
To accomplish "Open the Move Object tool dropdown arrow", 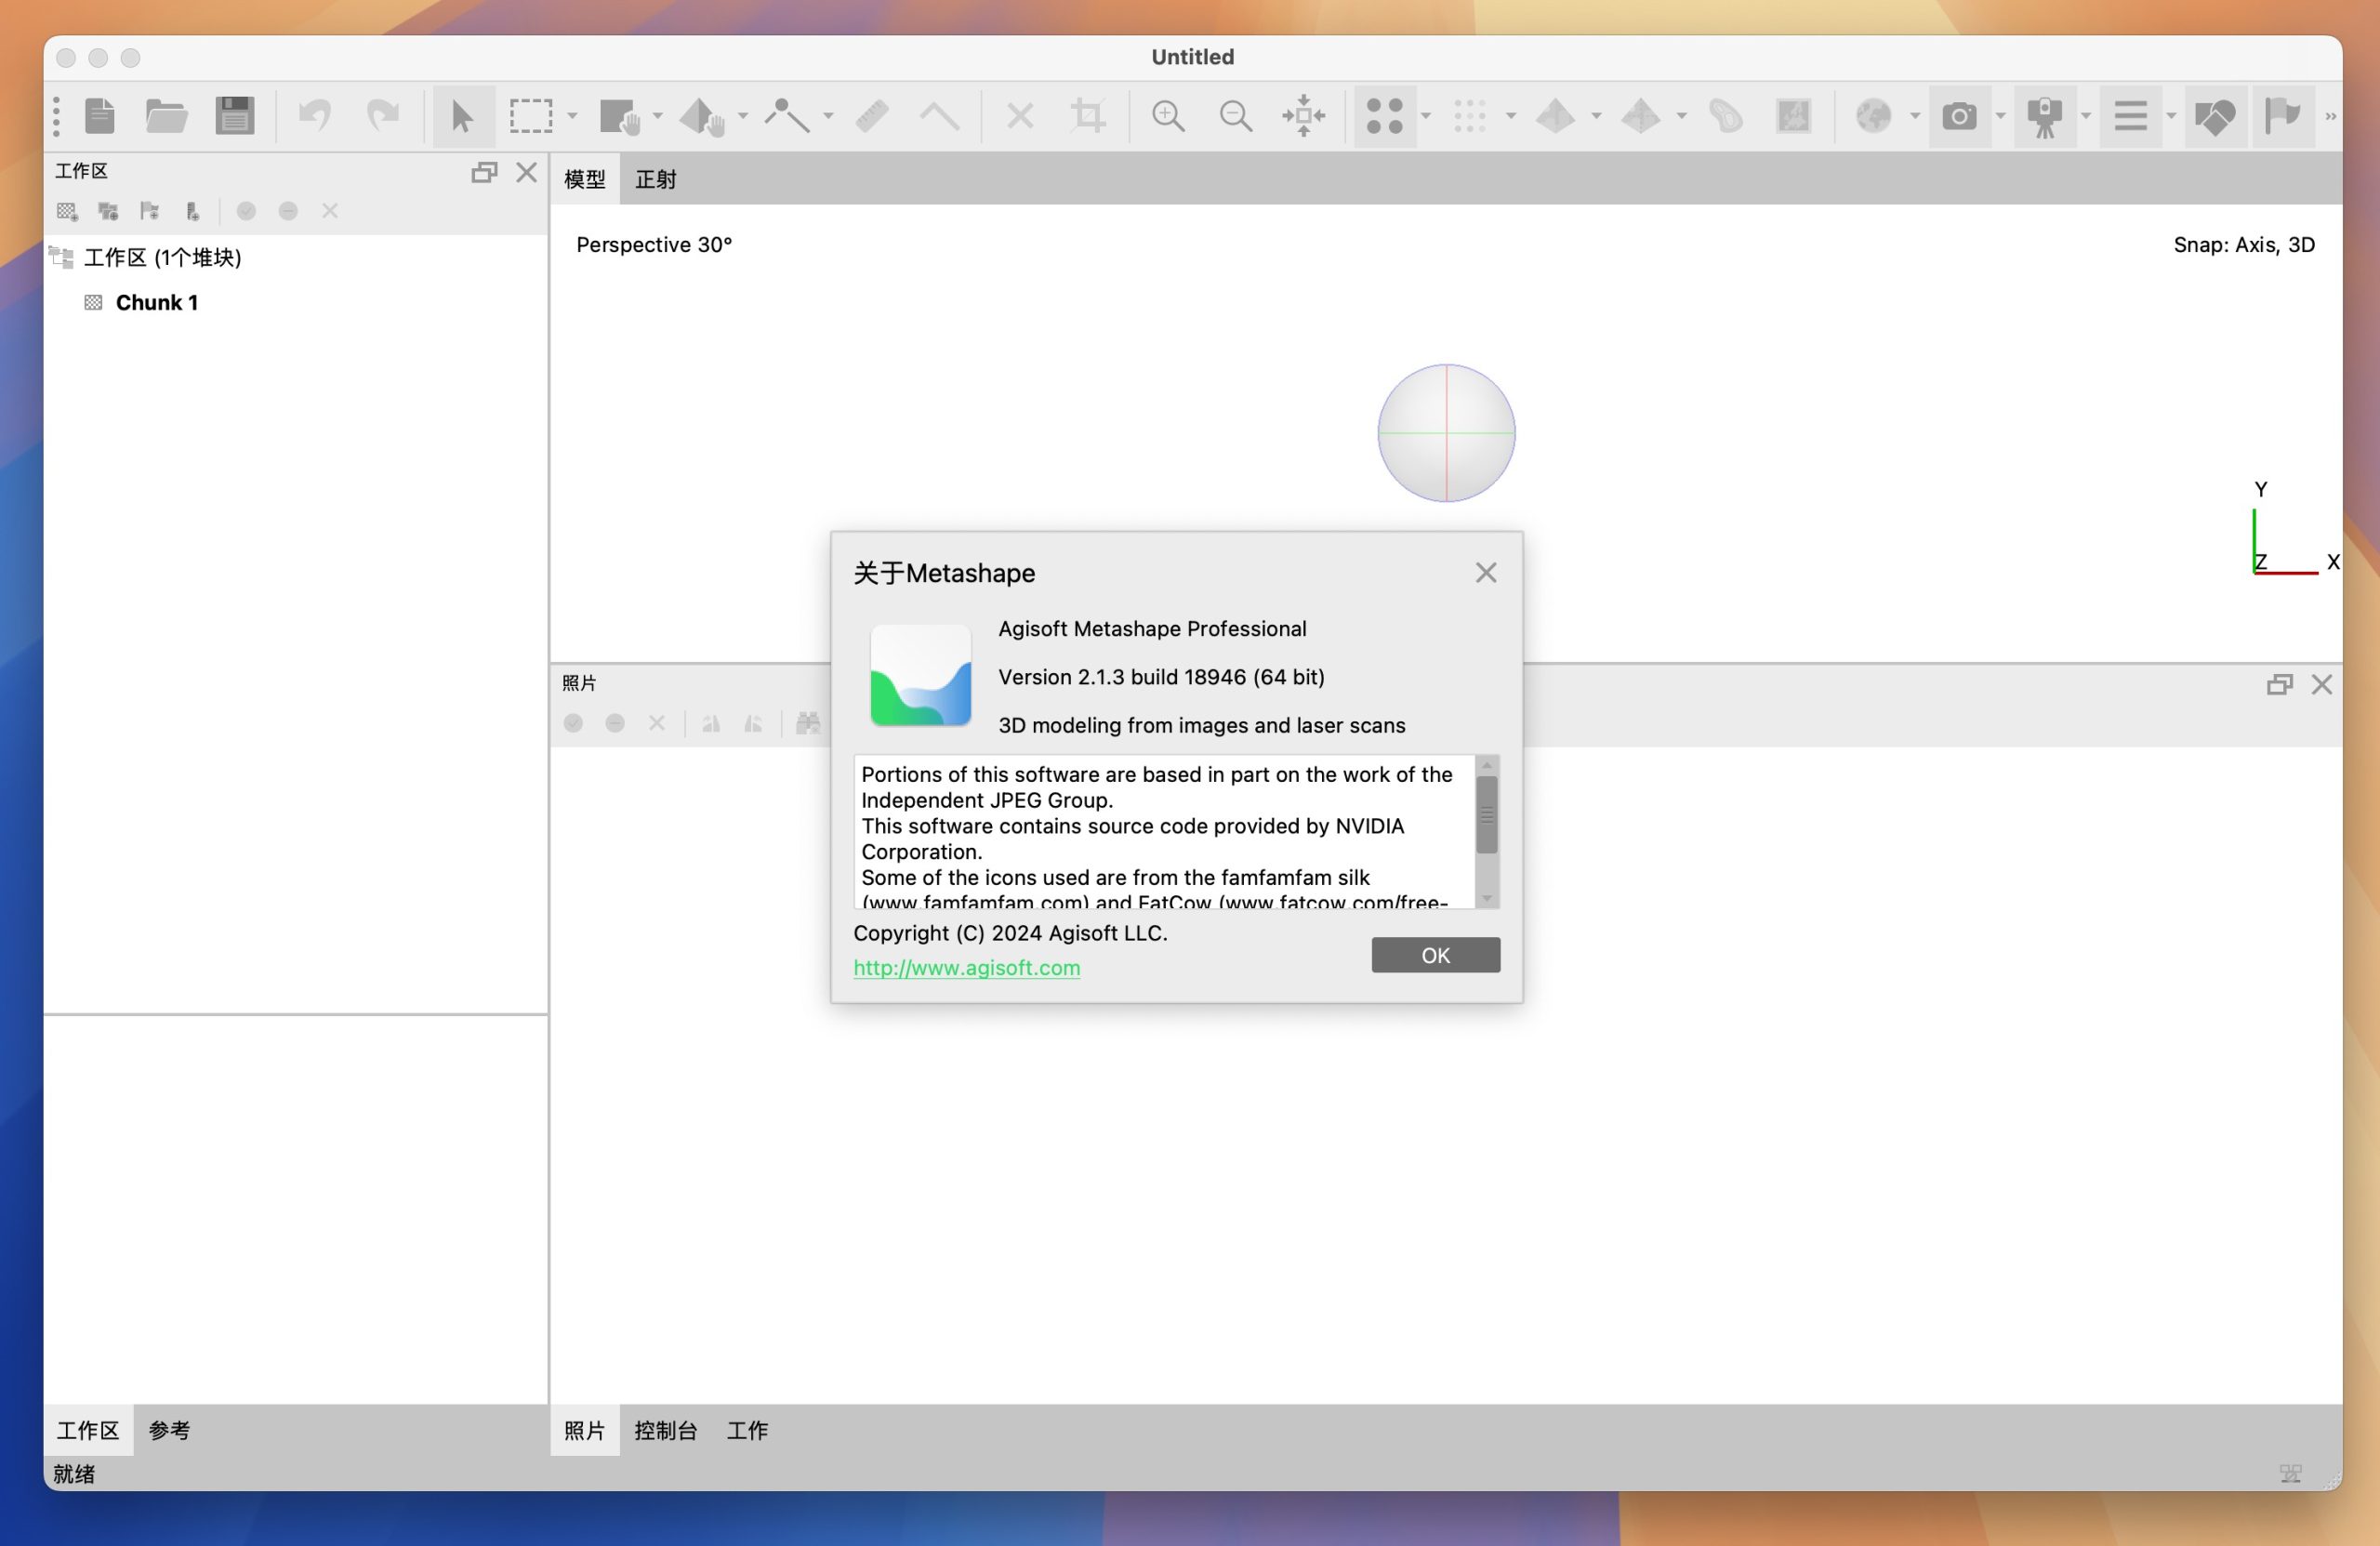I will tap(743, 116).
